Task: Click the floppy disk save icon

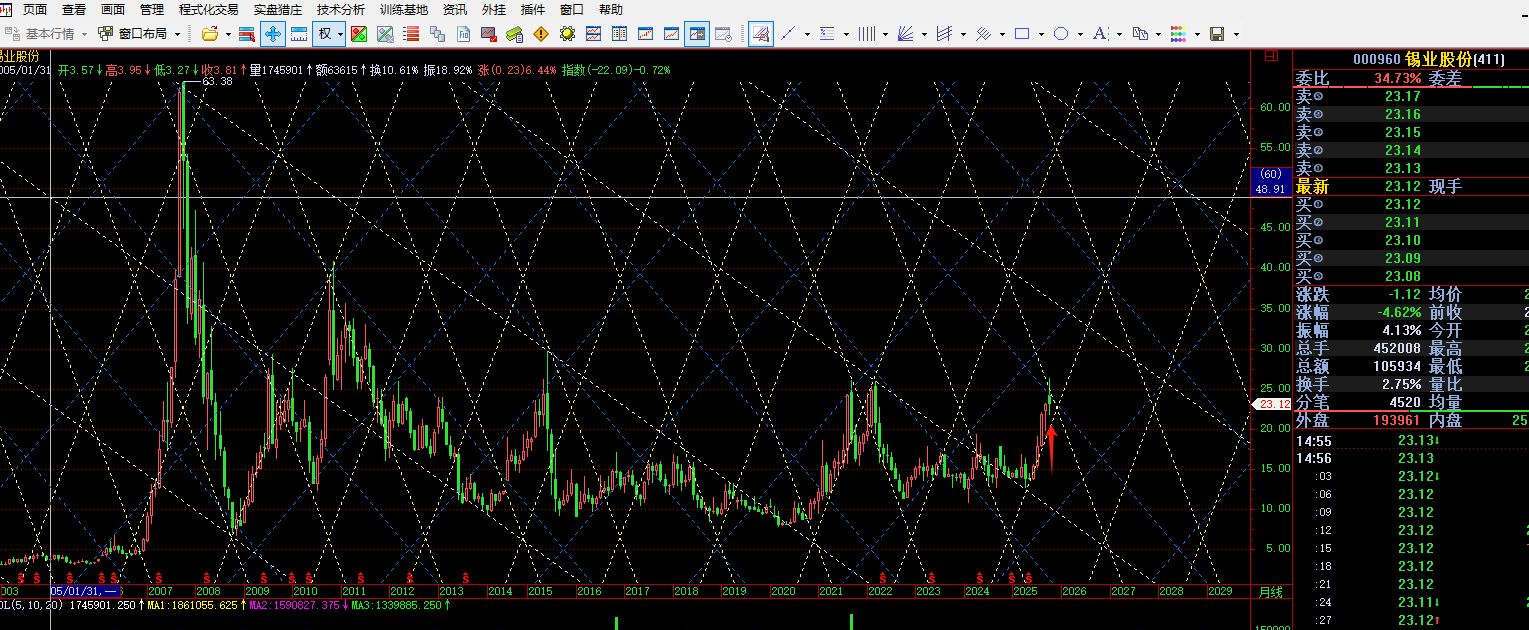Action: [x=1217, y=34]
